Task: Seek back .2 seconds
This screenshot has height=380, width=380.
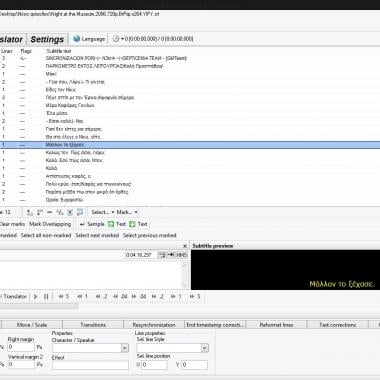Action: point(101,297)
